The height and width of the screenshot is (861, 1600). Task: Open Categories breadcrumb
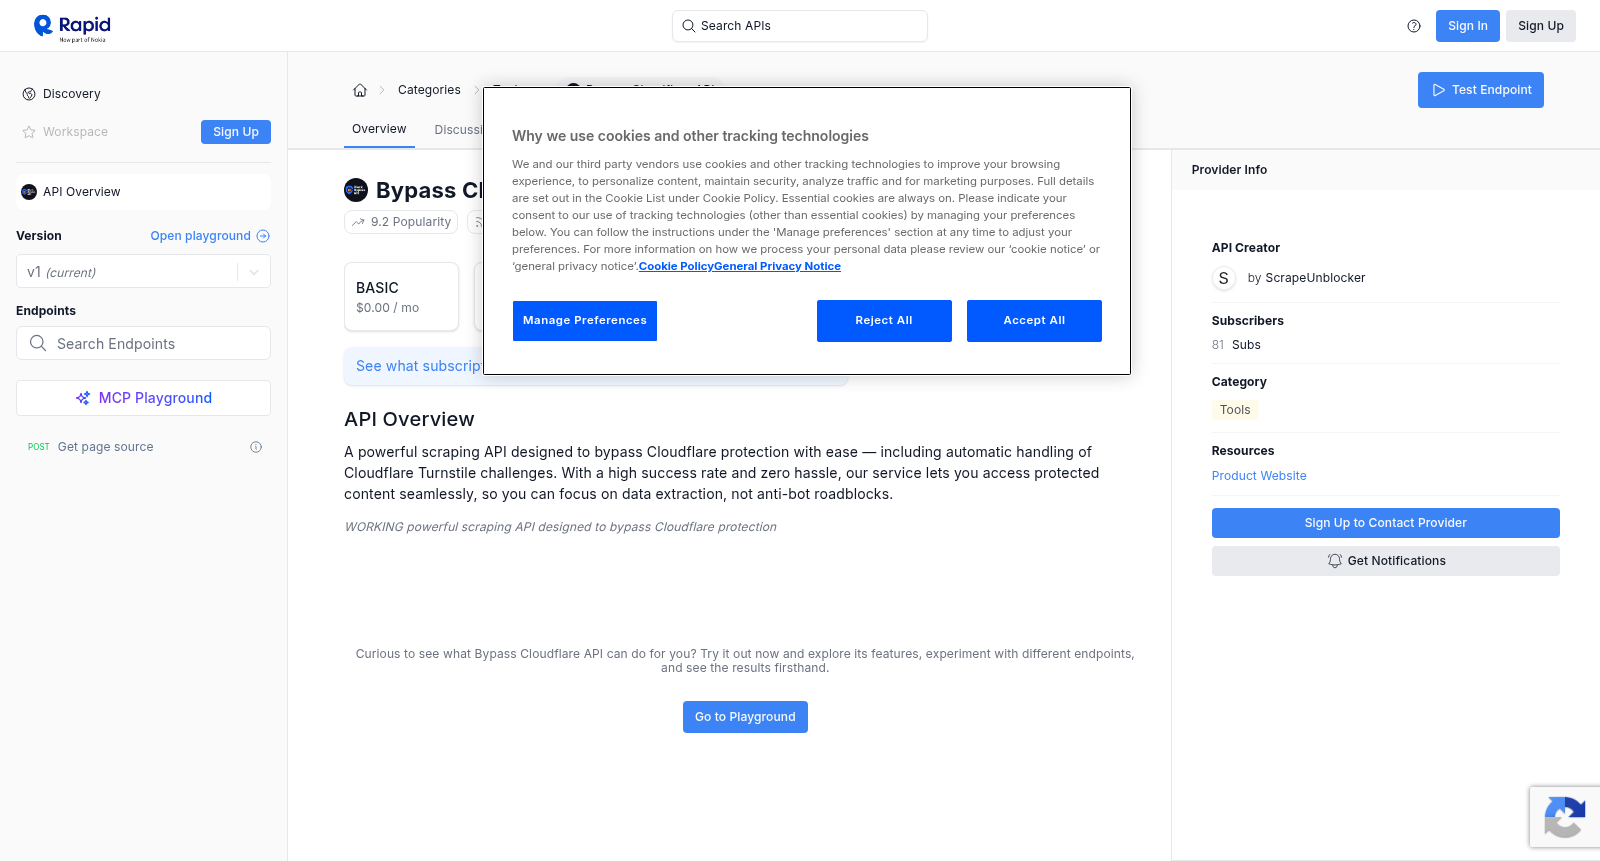point(429,90)
